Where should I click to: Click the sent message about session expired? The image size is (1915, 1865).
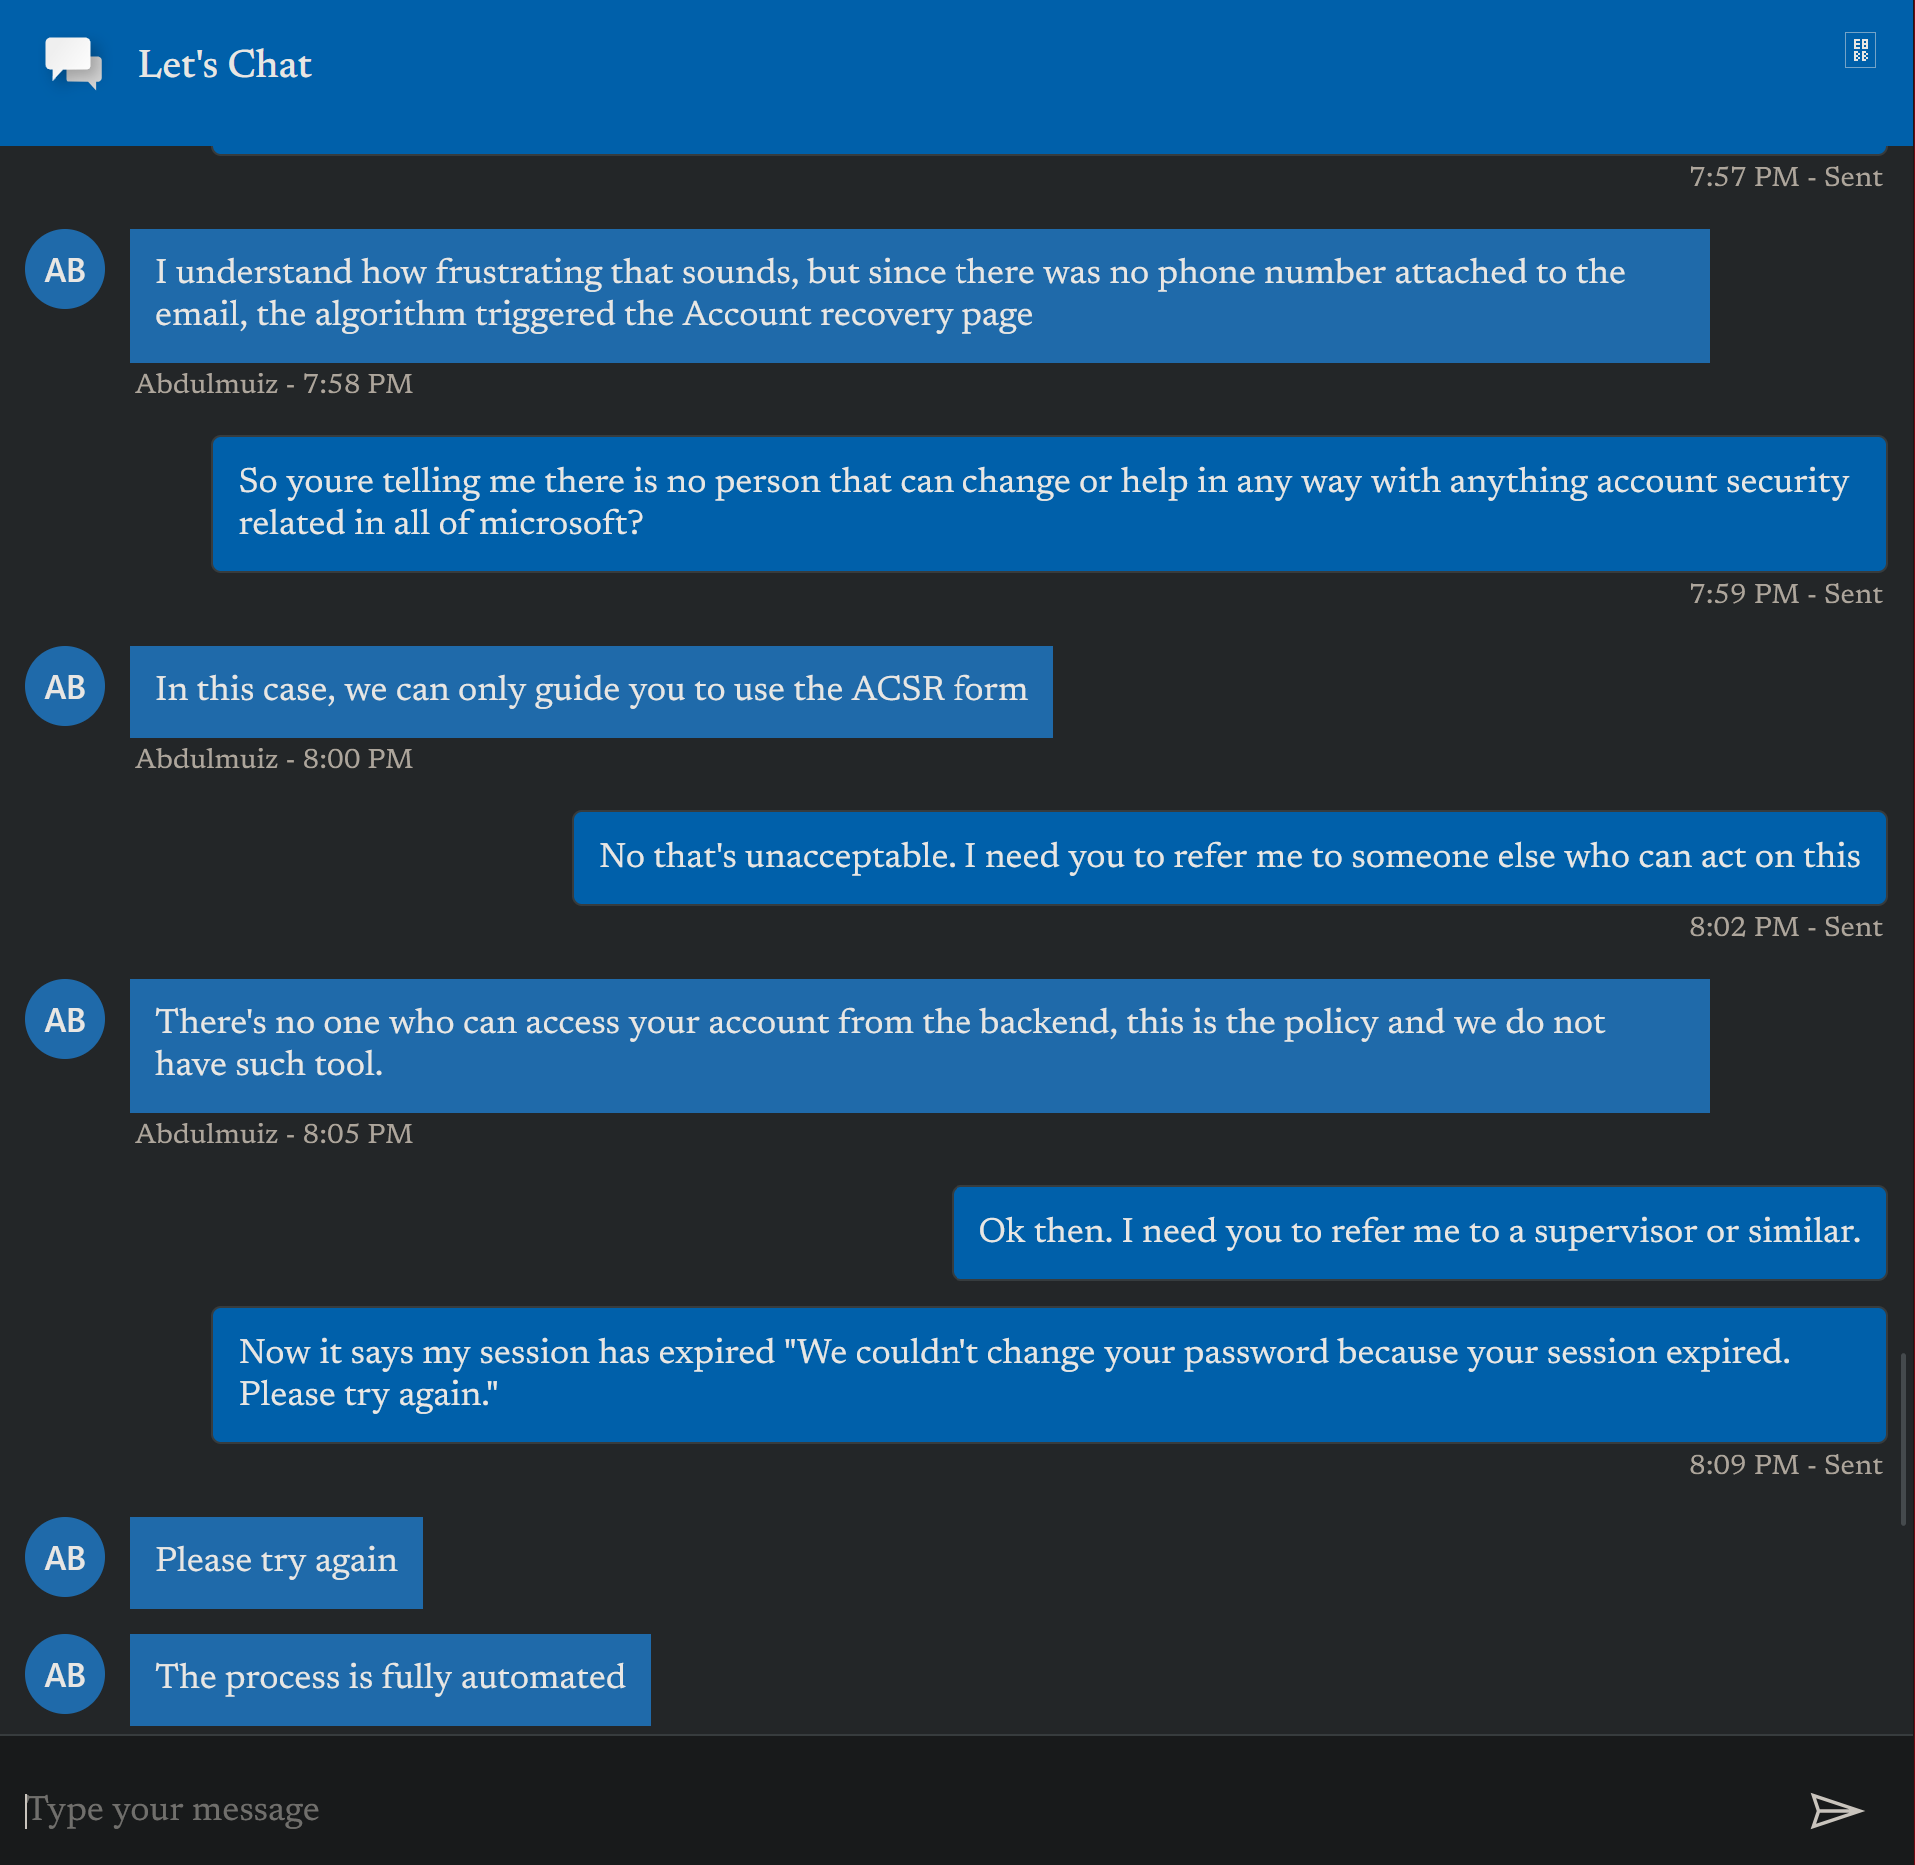coord(1049,1374)
